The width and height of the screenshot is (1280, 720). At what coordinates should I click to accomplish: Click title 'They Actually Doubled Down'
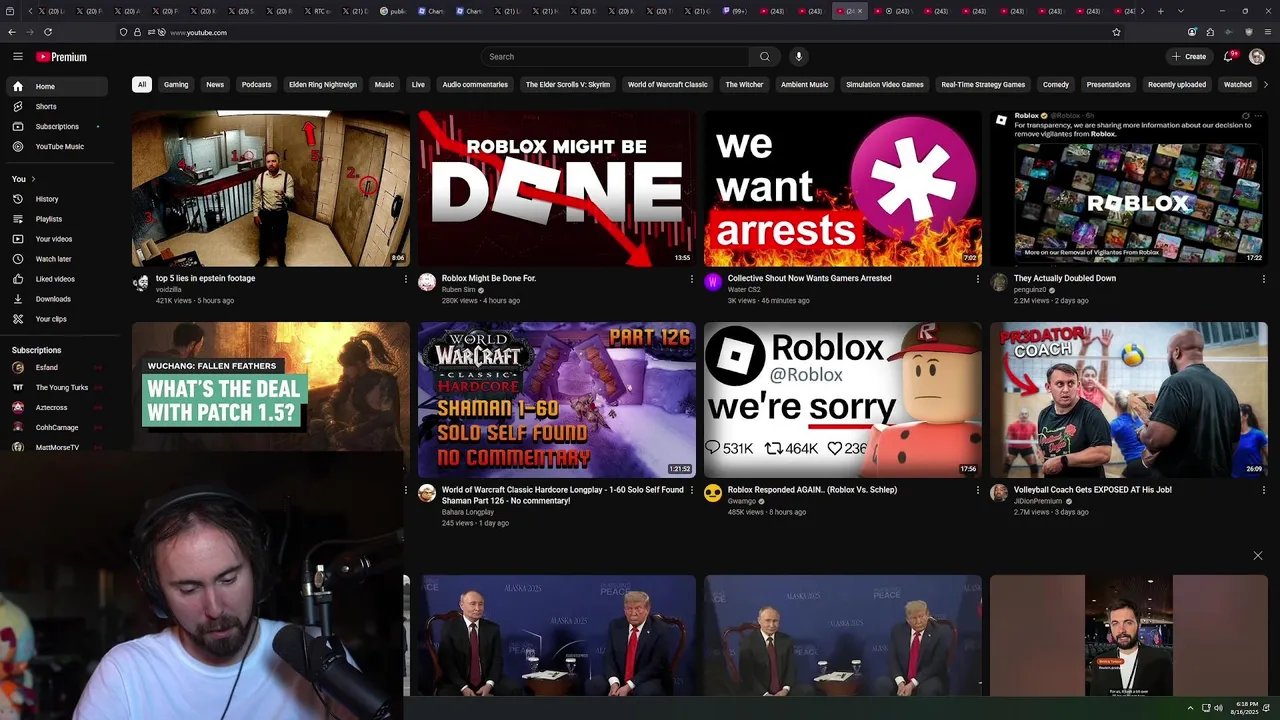[x=1064, y=278]
